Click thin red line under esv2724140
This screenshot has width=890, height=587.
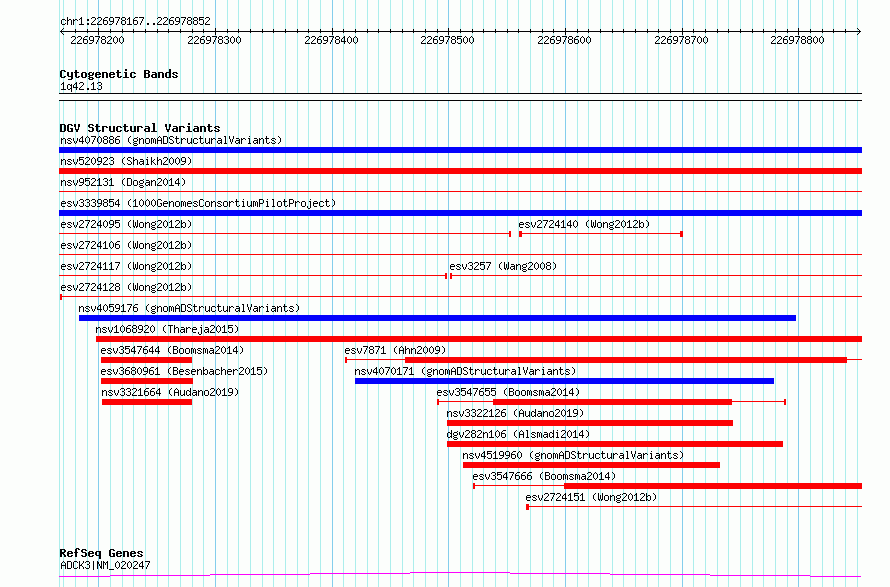pyautogui.click(x=601, y=233)
